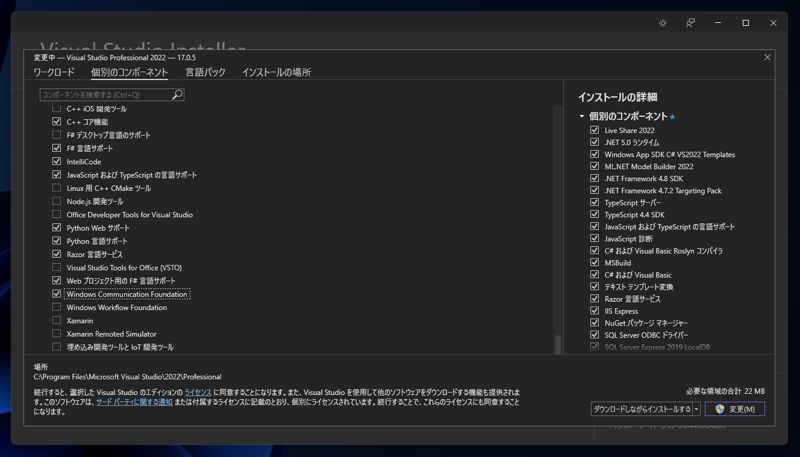This screenshot has height=457, width=800.
Task: Toggle the MSBuild checkbox
Action: 594,263
